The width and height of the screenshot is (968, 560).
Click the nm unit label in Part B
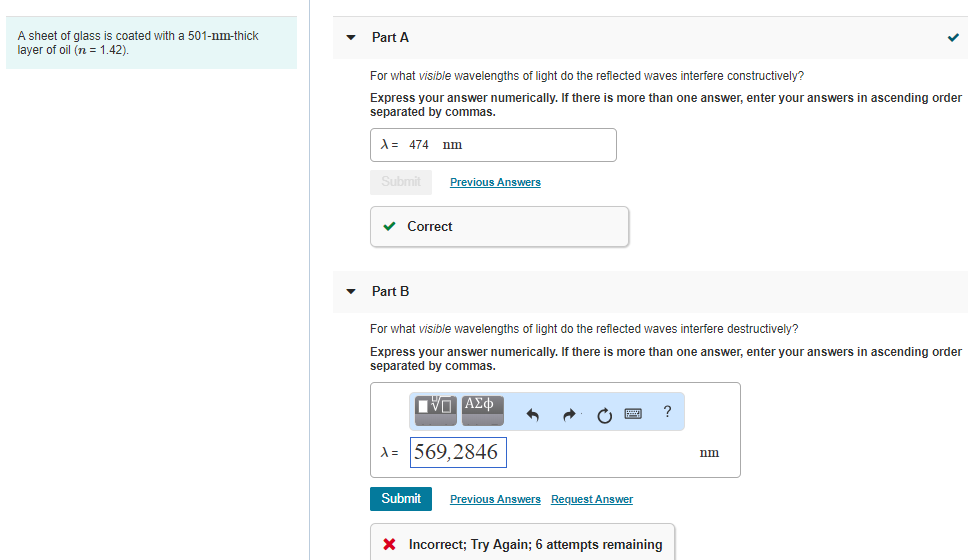709,453
